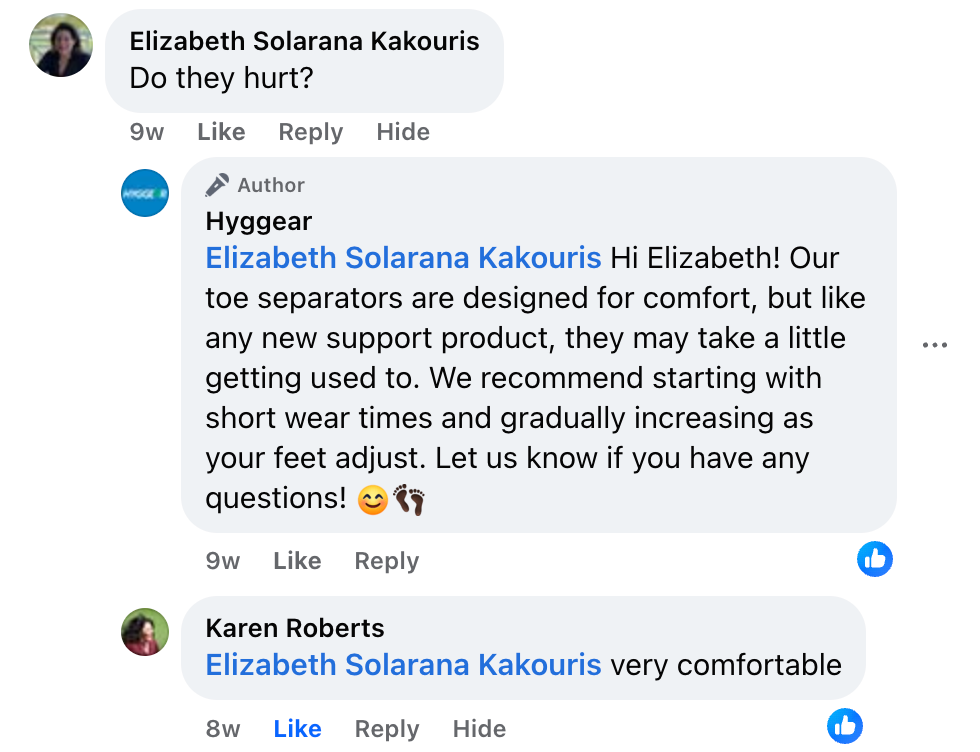This screenshot has width=980, height=752.
Task: Click Elizabeth Solarana Kakouris's profile picture
Action: coord(62,45)
